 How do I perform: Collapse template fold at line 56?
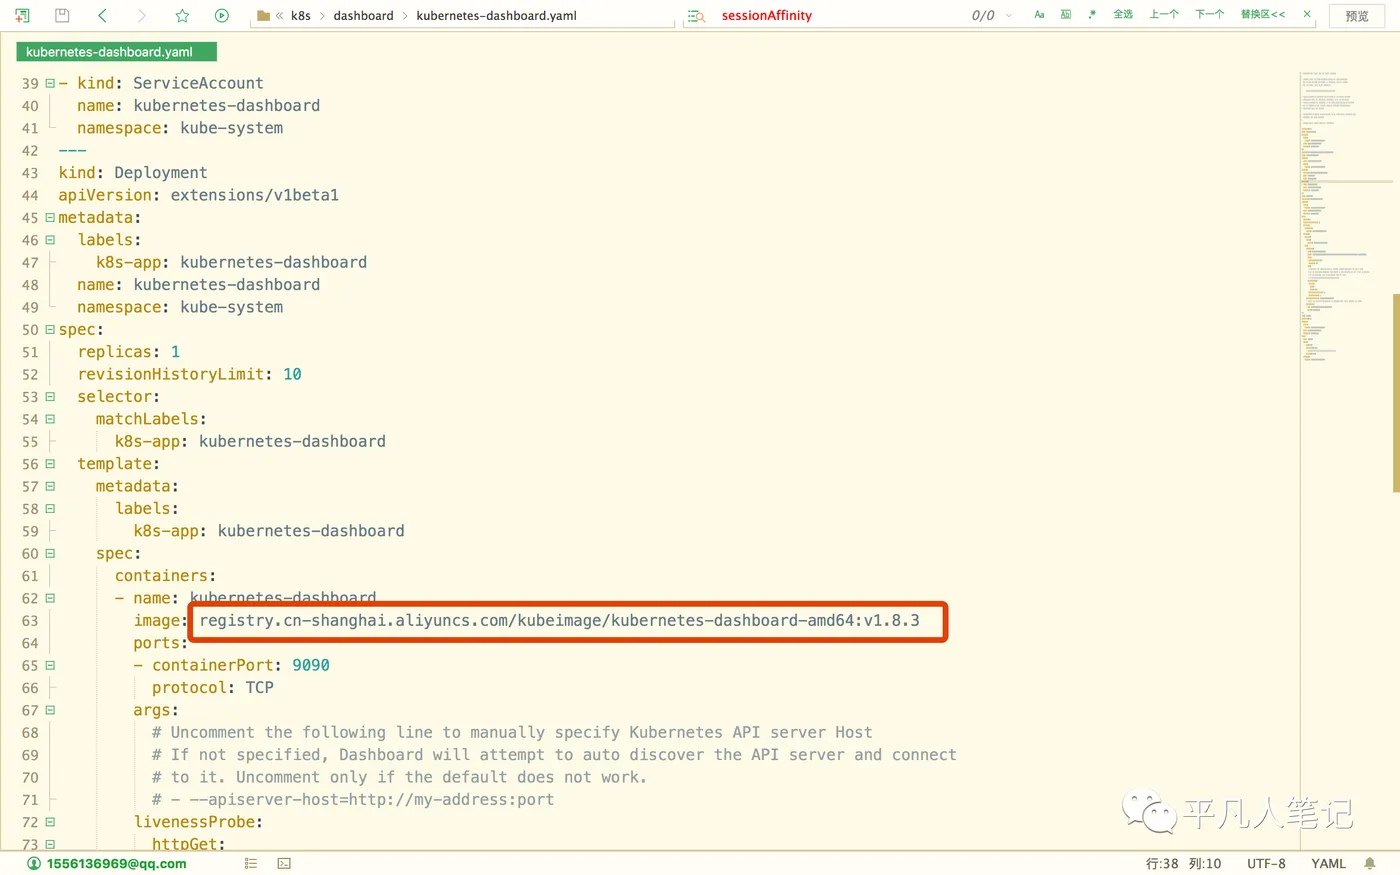click(50, 464)
